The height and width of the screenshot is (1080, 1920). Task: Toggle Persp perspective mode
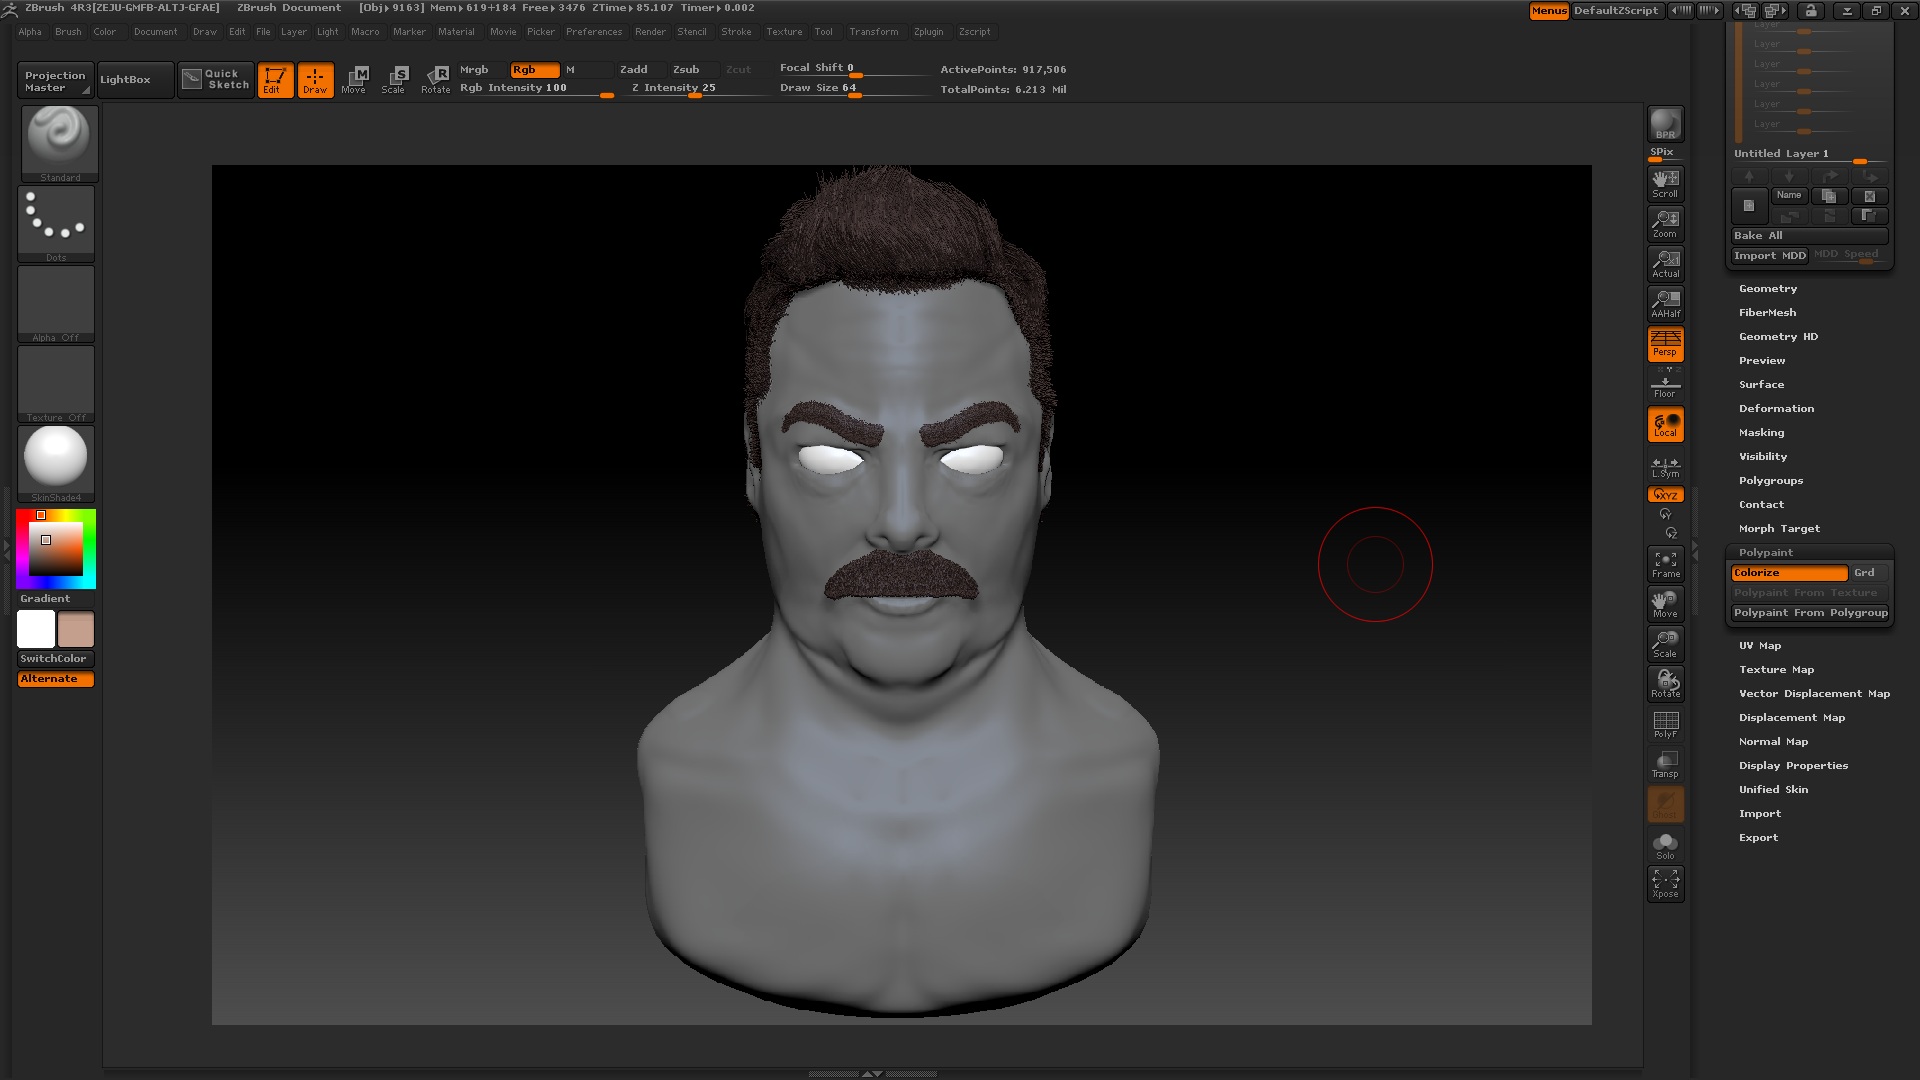coord(1664,343)
